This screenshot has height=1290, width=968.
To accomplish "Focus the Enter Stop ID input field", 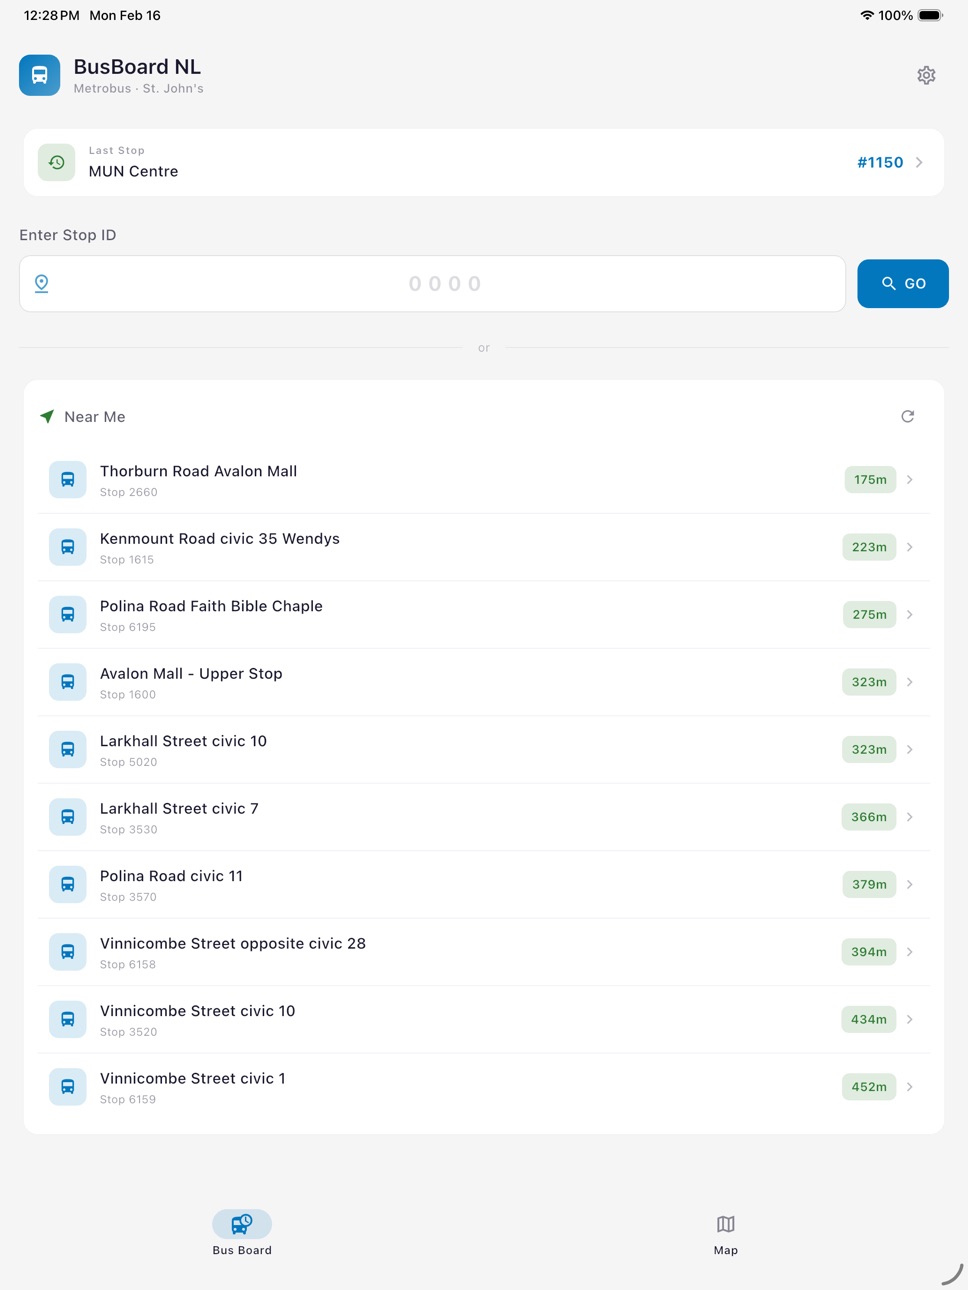I will point(432,284).
